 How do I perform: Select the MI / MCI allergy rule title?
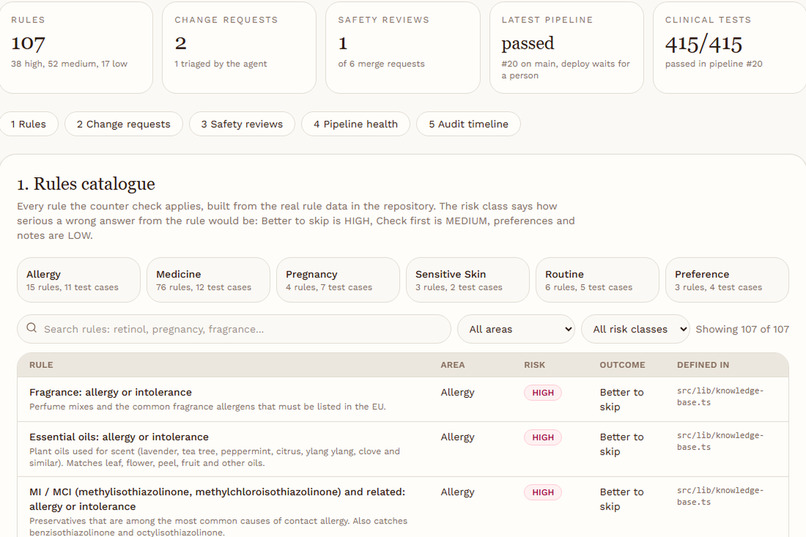(217, 499)
